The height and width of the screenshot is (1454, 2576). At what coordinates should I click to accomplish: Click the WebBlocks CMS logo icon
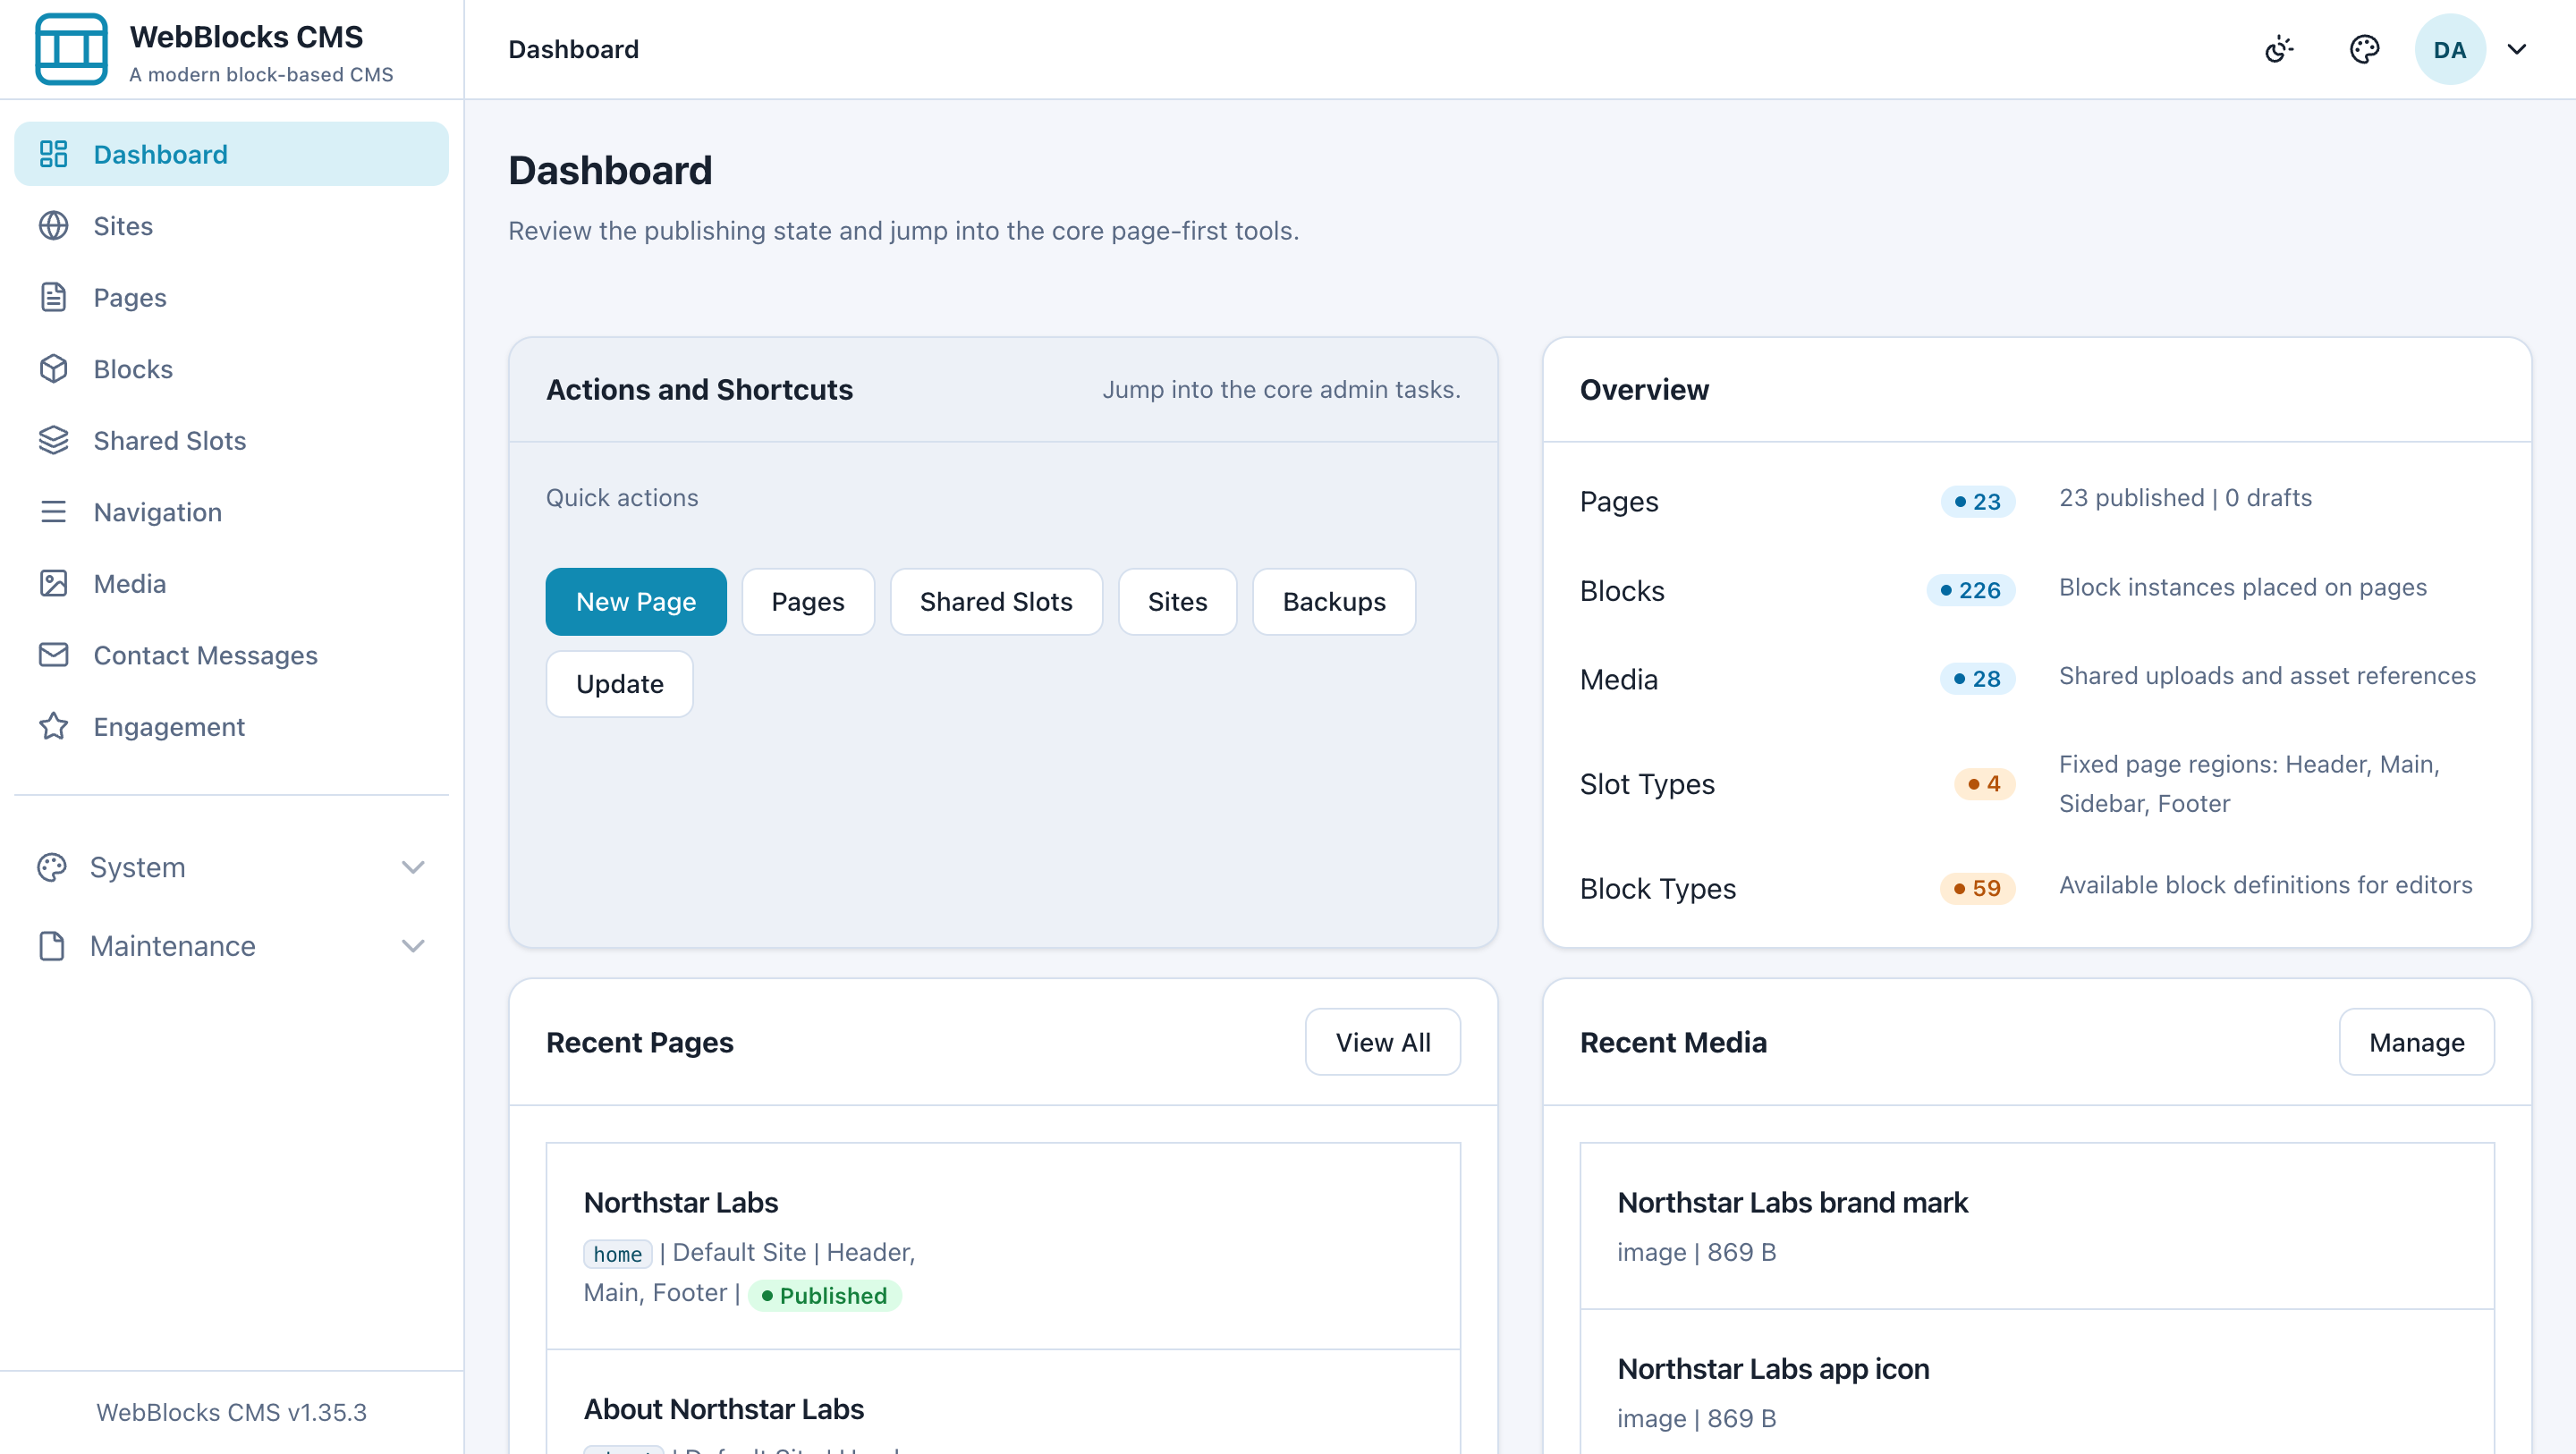pyautogui.click(x=71, y=49)
